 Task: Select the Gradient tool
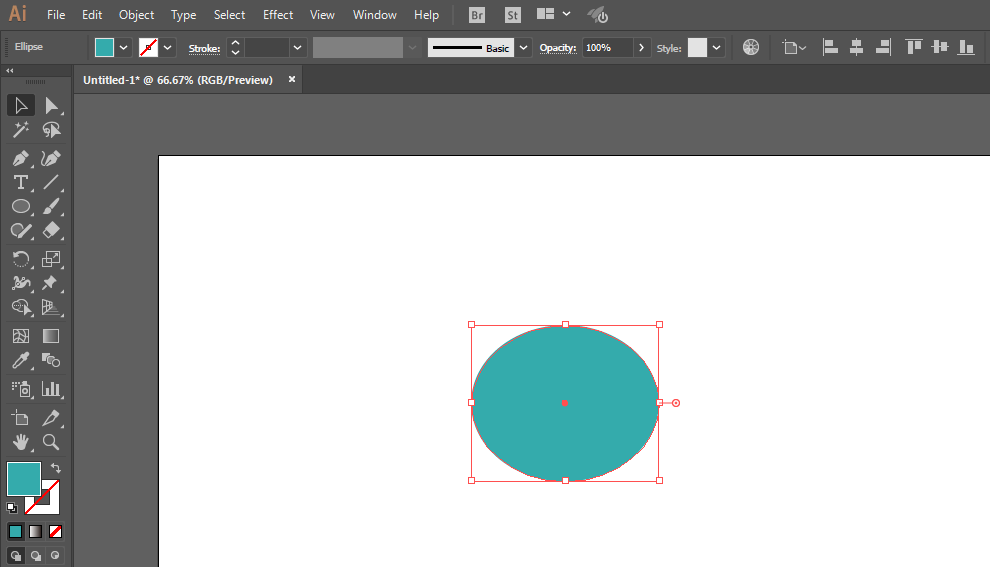coord(51,336)
